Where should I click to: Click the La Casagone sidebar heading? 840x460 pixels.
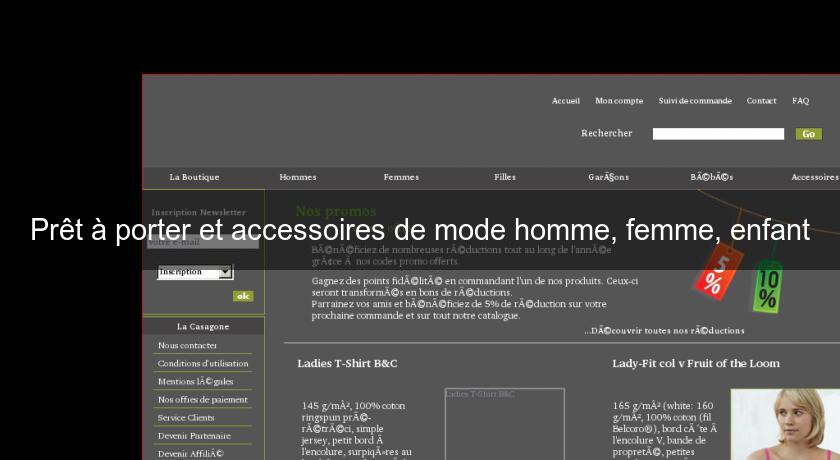point(203,327)
